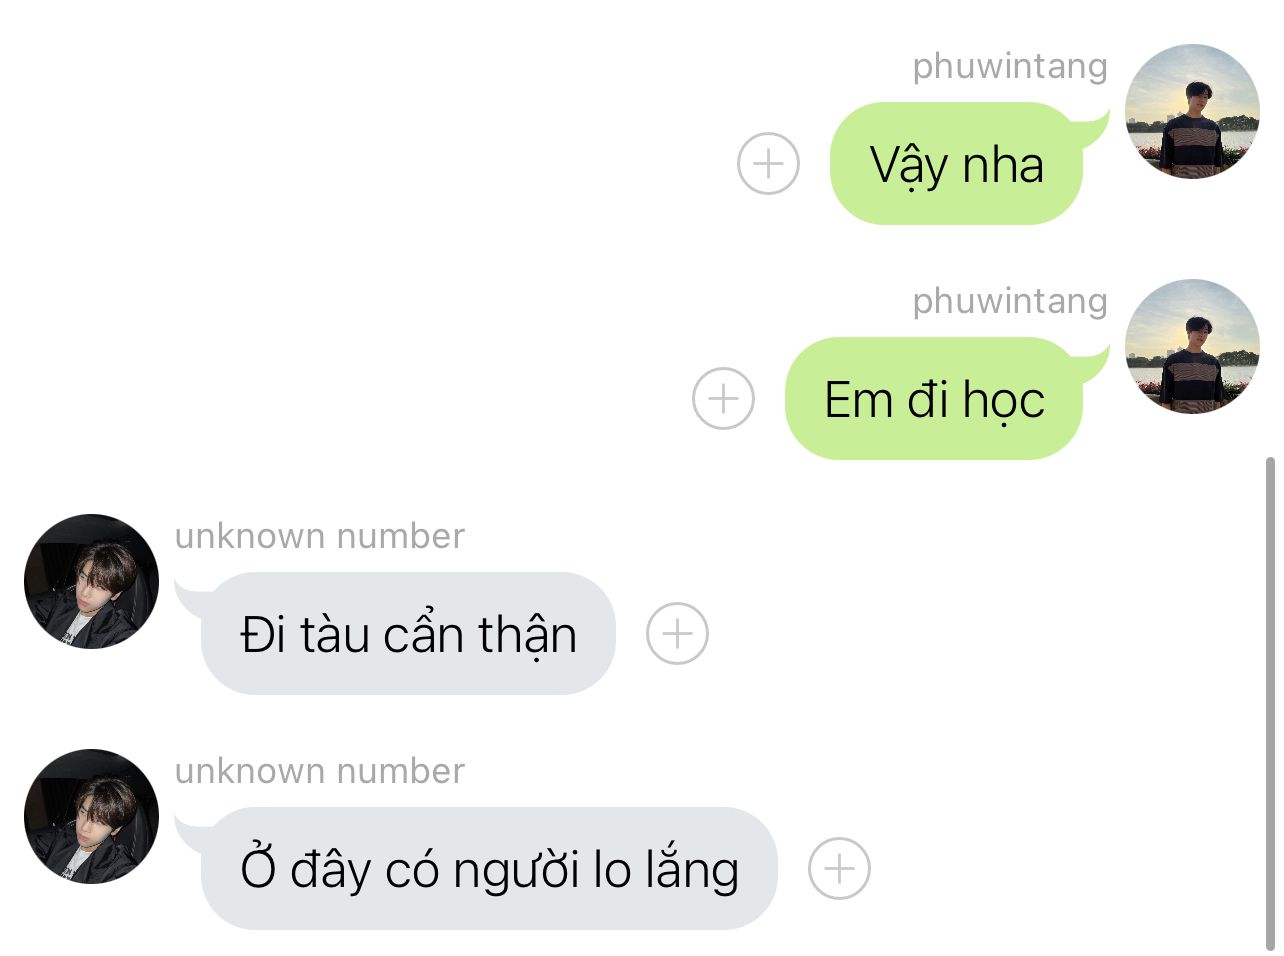Tap plus icon next to 'Đi tàu cẩn thận'
Image resolution: width=1284 pixels, height=956 pixels.
[x=677, y=633]
